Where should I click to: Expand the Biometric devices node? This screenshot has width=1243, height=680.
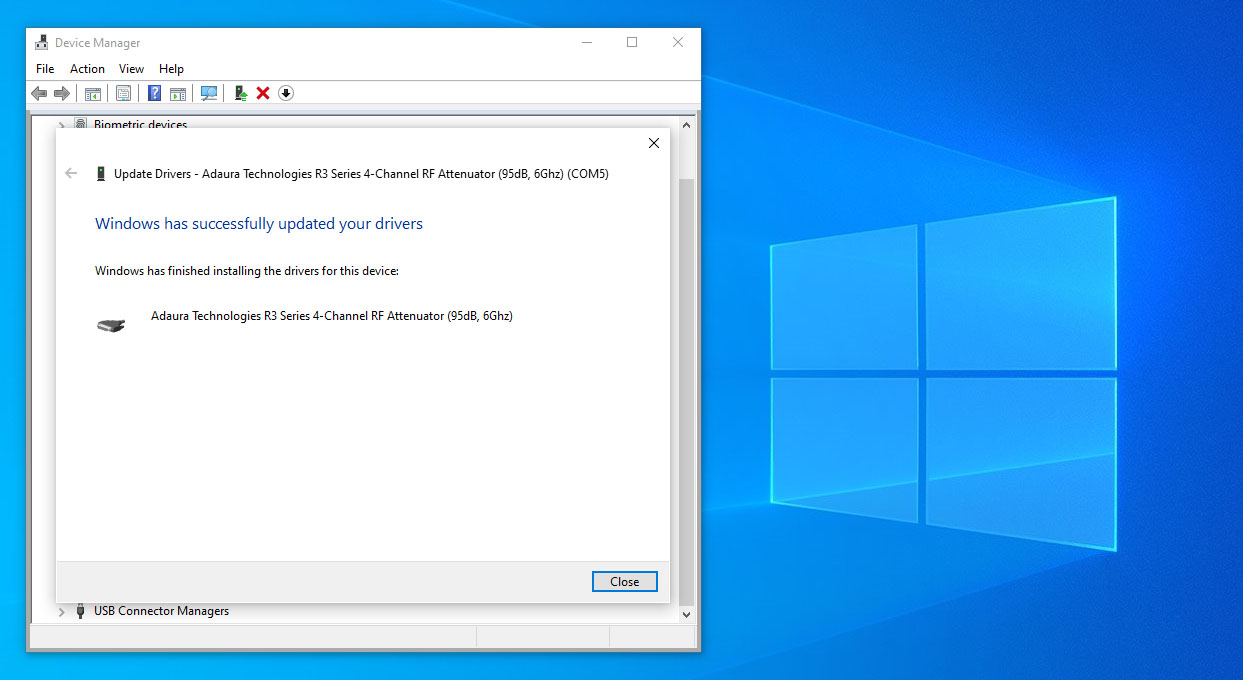coord(62,125)
